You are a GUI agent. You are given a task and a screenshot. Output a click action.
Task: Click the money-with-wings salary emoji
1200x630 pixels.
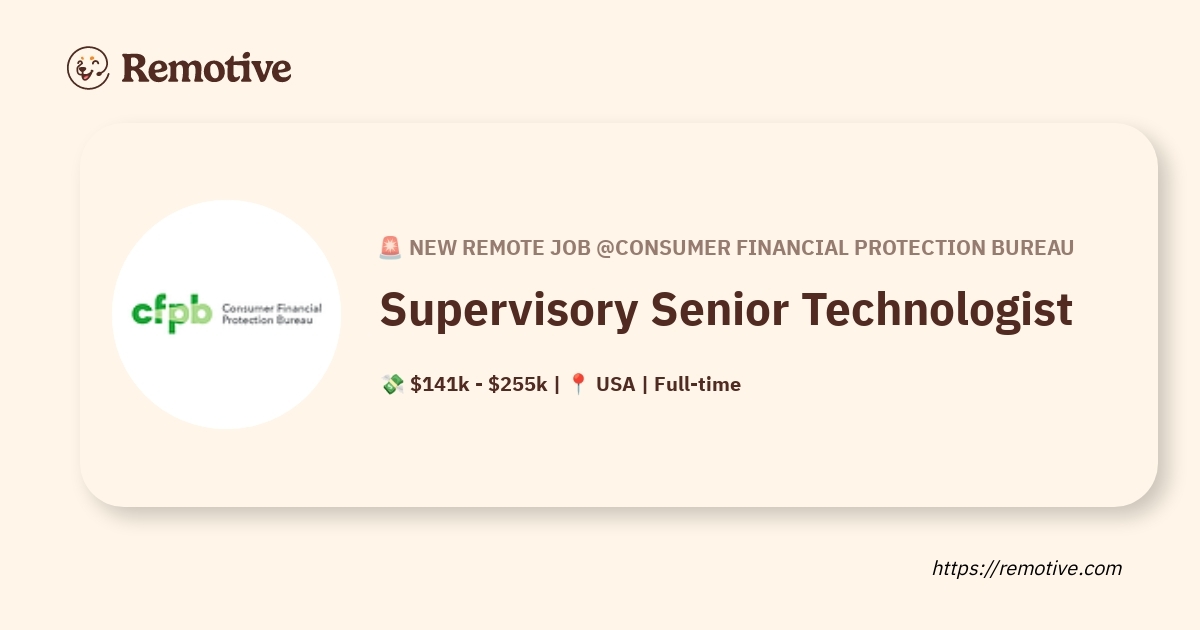(392, 384)
